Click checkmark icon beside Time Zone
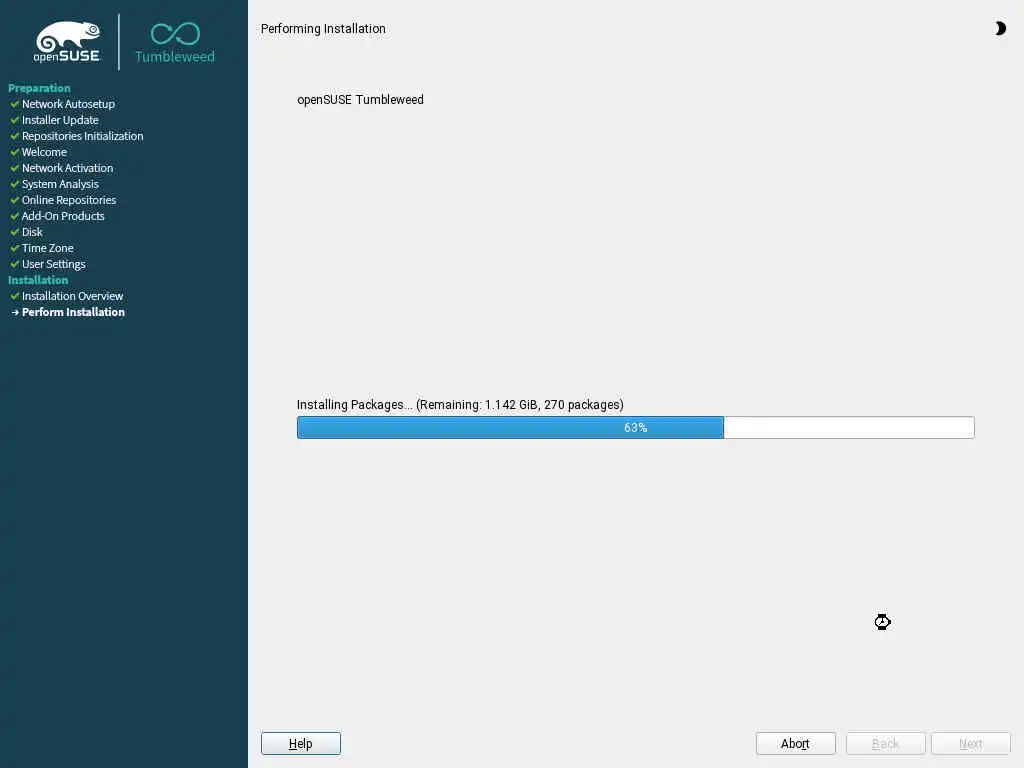Image resolution: width=1024 pixels, height=768 pixels. point(14,248)
